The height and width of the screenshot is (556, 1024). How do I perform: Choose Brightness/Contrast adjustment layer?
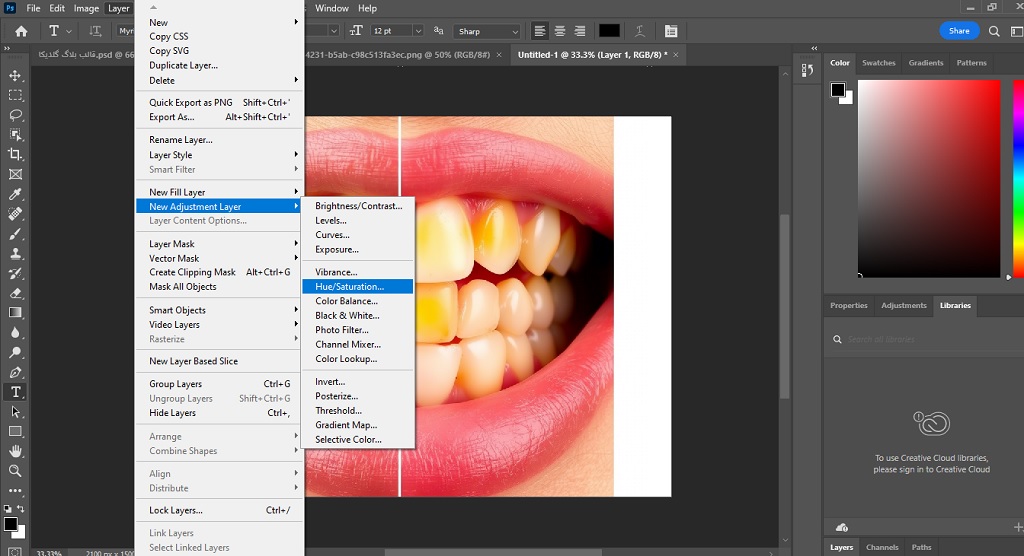358,206
